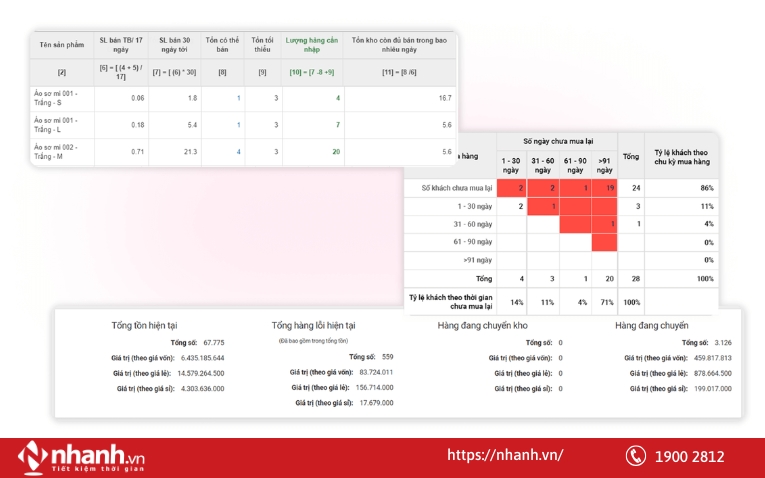Click the 1900 2812 hotline number

pos(690,456)
